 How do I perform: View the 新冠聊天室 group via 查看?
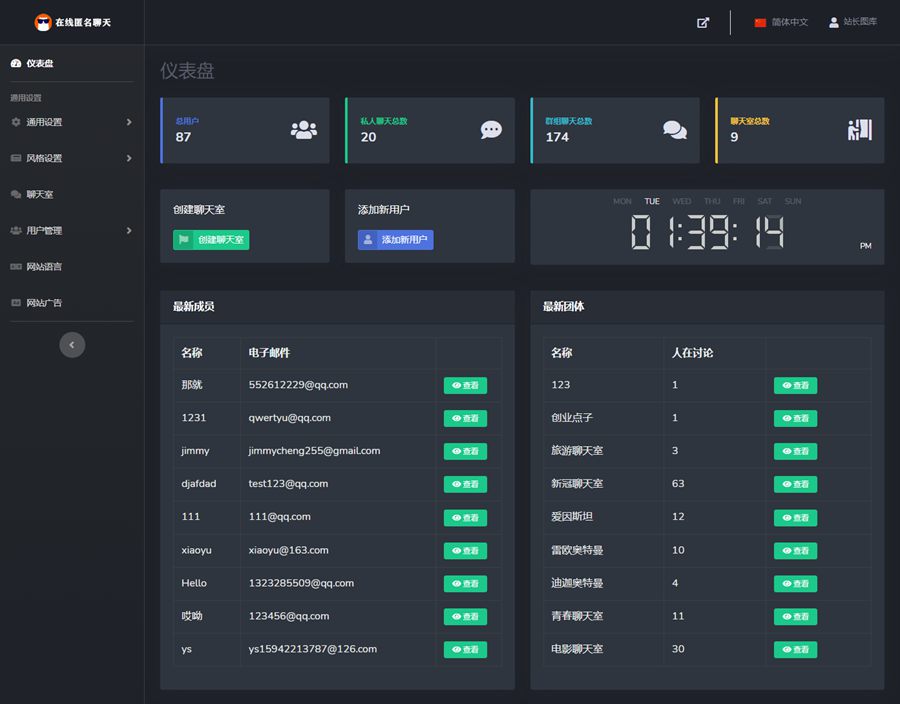pos(795,484)
